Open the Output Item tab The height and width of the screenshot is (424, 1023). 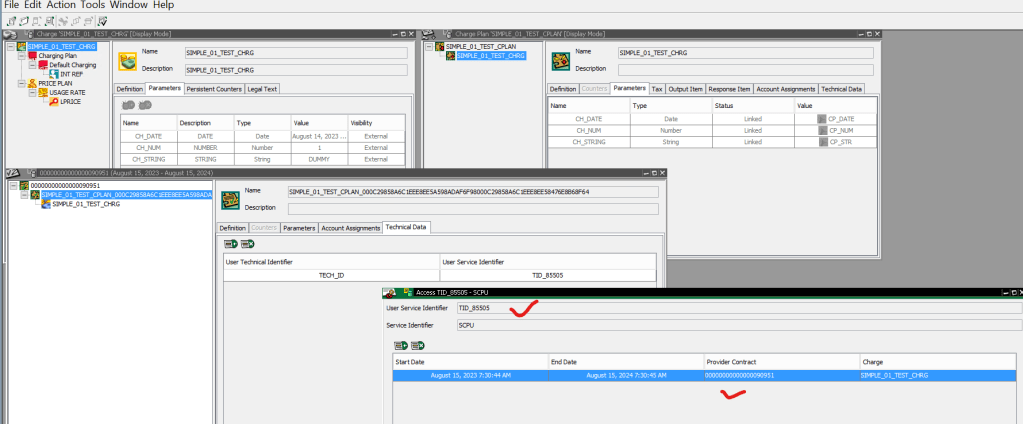coord(685,89)
